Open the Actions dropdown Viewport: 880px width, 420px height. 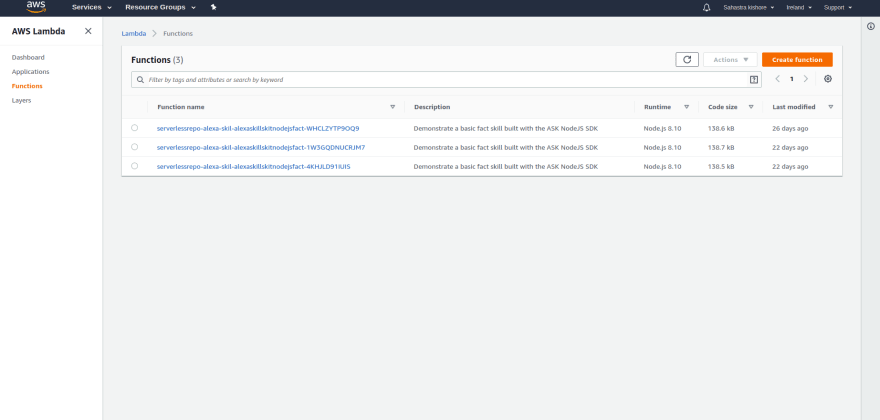click(730, 60)
